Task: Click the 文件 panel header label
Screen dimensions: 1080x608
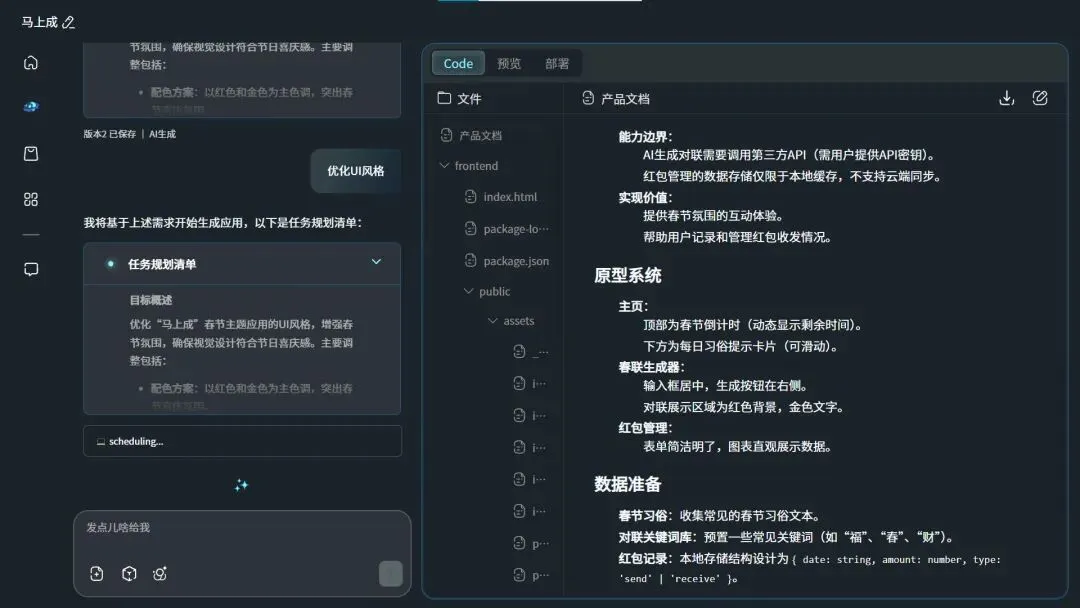Action: pyautogui.click(x=469, y=99)
